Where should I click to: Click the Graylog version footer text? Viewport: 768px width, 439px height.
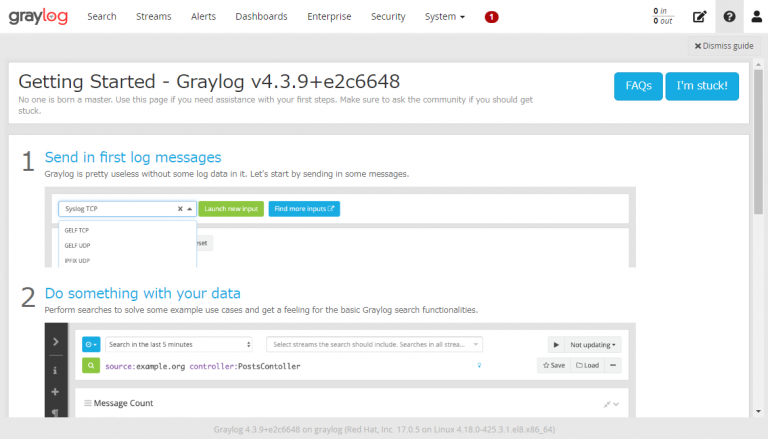click(x=384, y=430)
